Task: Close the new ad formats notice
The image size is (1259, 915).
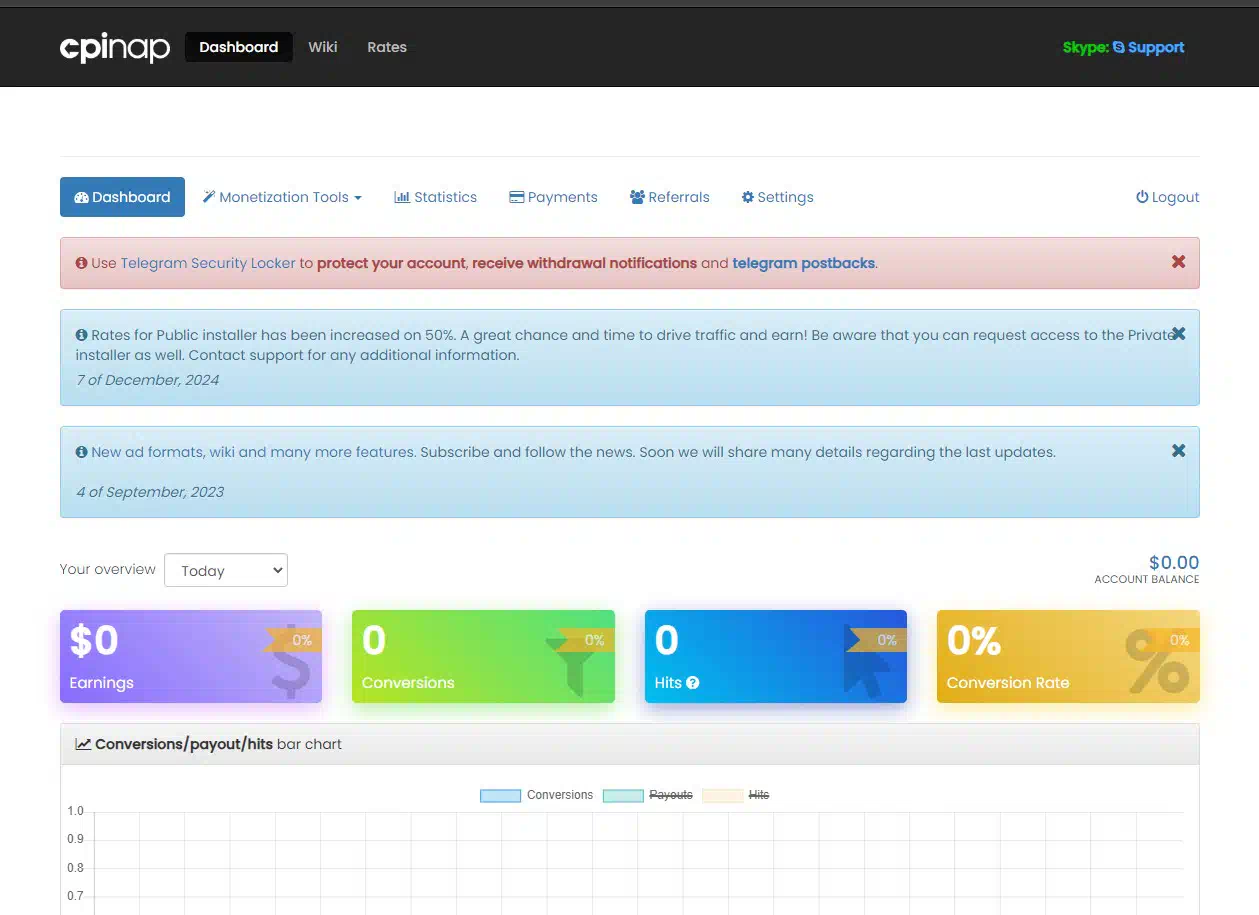Action: pyautogui.click(x=1178, y=450)
